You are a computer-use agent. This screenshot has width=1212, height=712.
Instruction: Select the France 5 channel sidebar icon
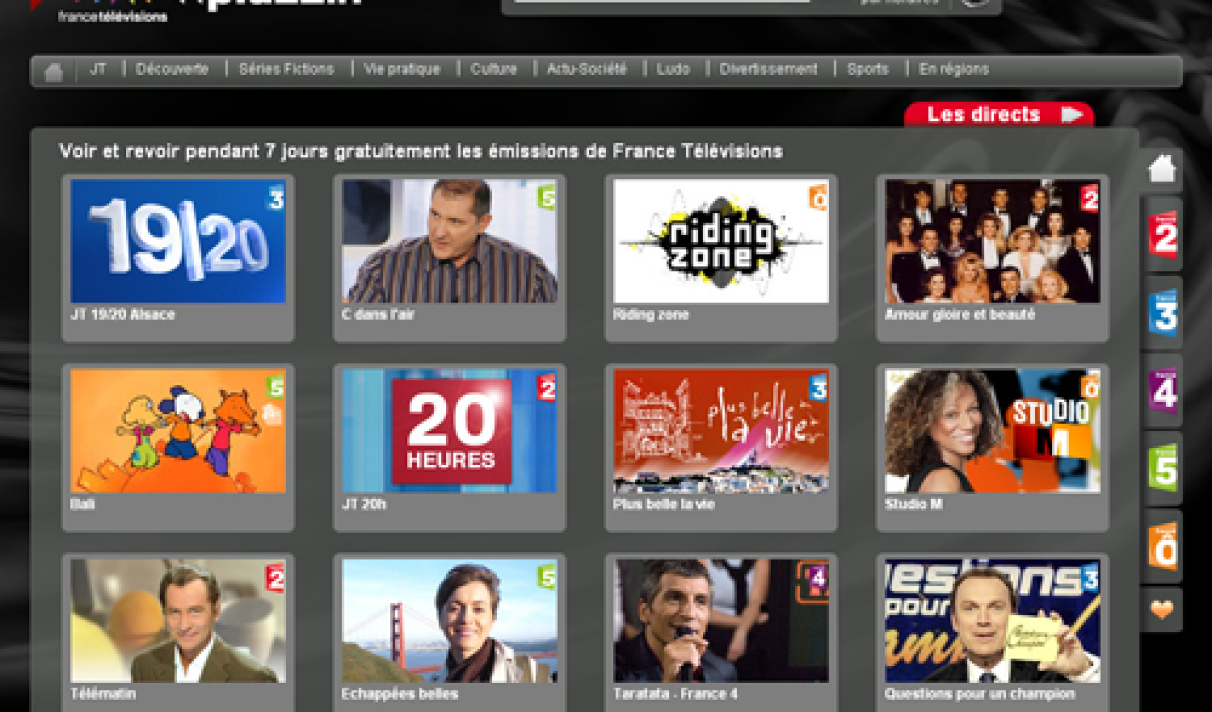[1162, 467]
